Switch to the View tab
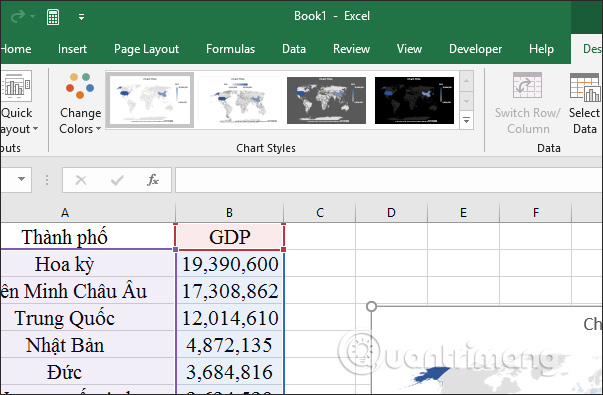This screenshot has width=603, height=395. (x=409, y=49)
